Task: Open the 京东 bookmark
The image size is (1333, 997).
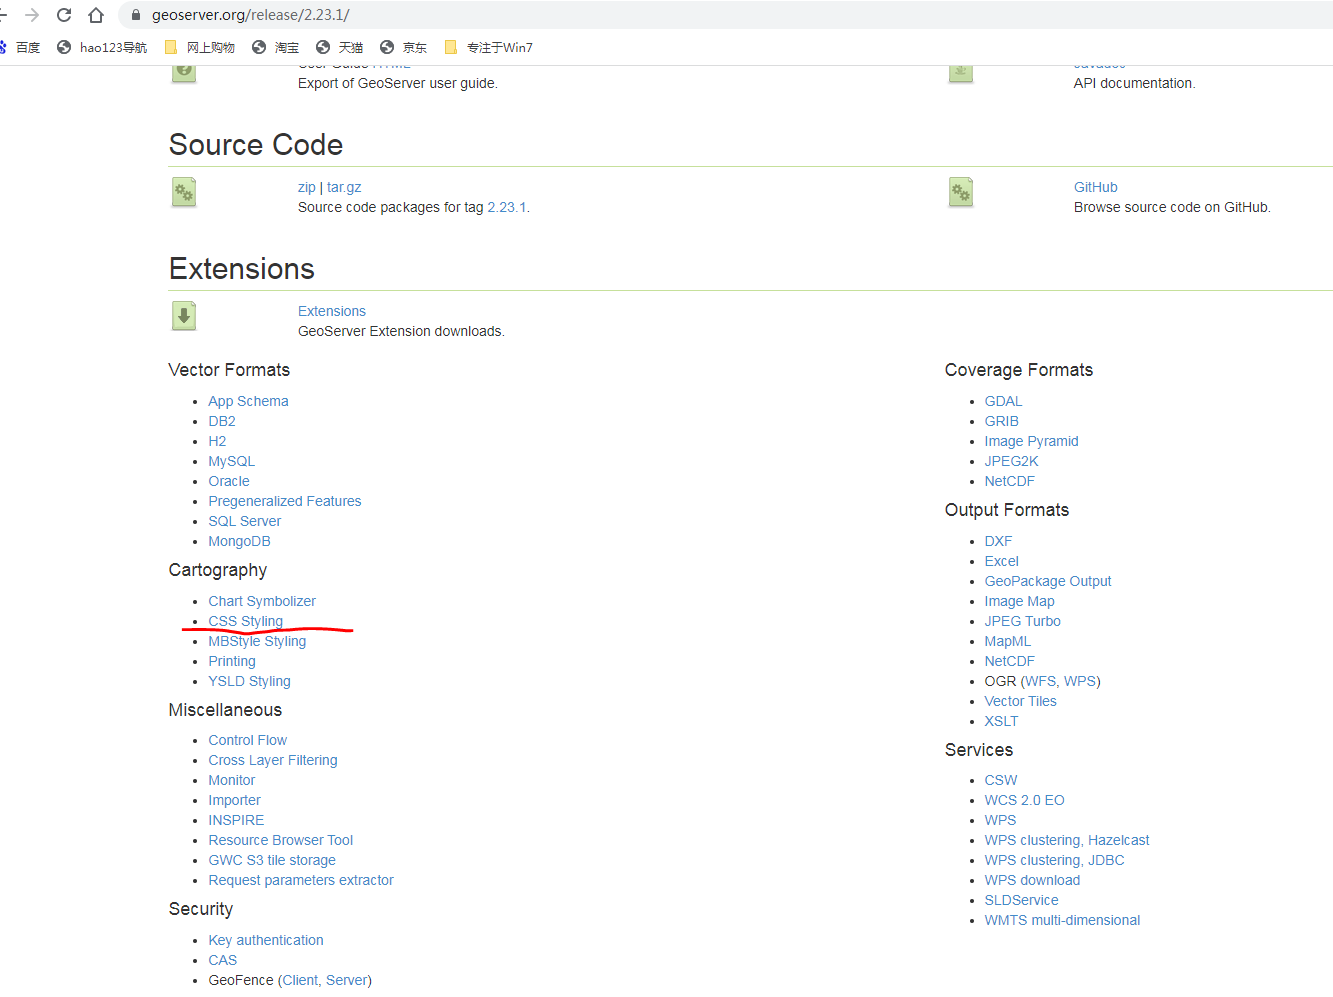Action: [x=404, y=47]
